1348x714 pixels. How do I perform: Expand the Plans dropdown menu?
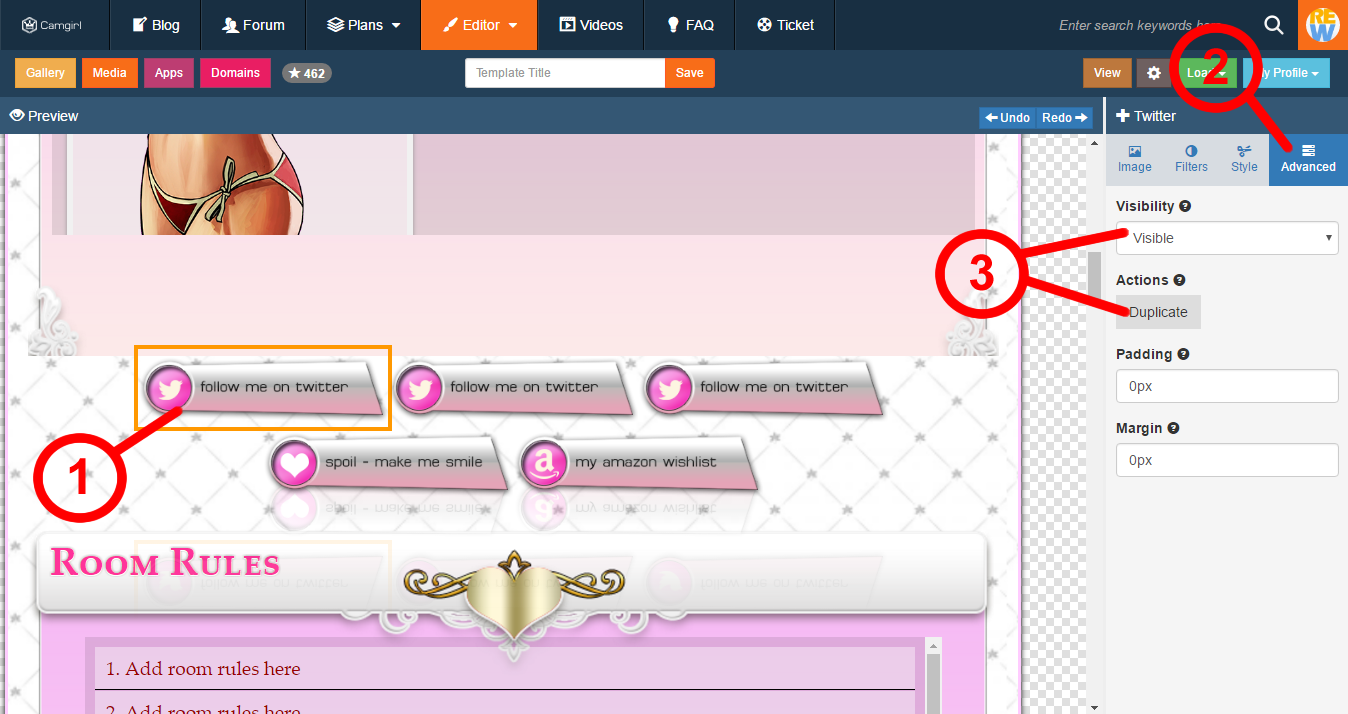pos(365,25)
